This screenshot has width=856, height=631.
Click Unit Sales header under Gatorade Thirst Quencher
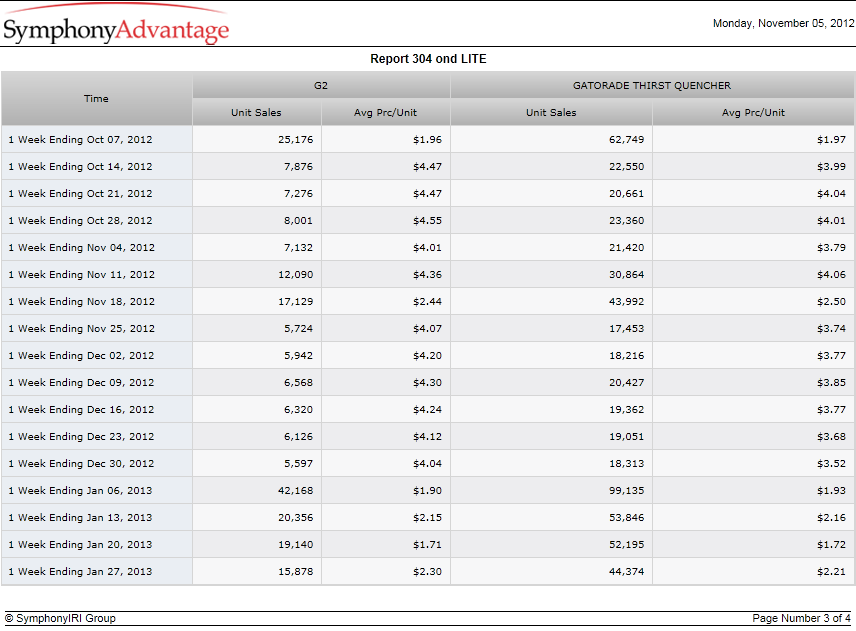click(x=551, y=112)
